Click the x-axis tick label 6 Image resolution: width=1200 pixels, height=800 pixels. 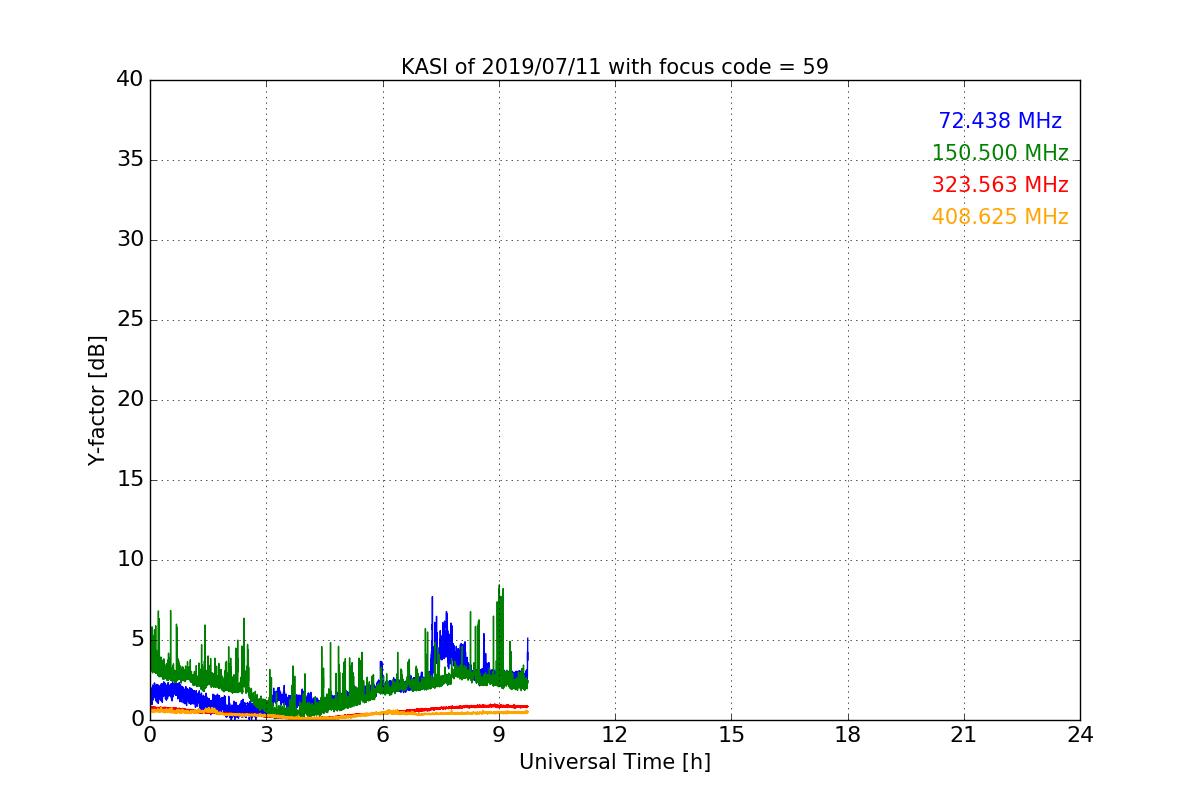click(x=382, y=734)
